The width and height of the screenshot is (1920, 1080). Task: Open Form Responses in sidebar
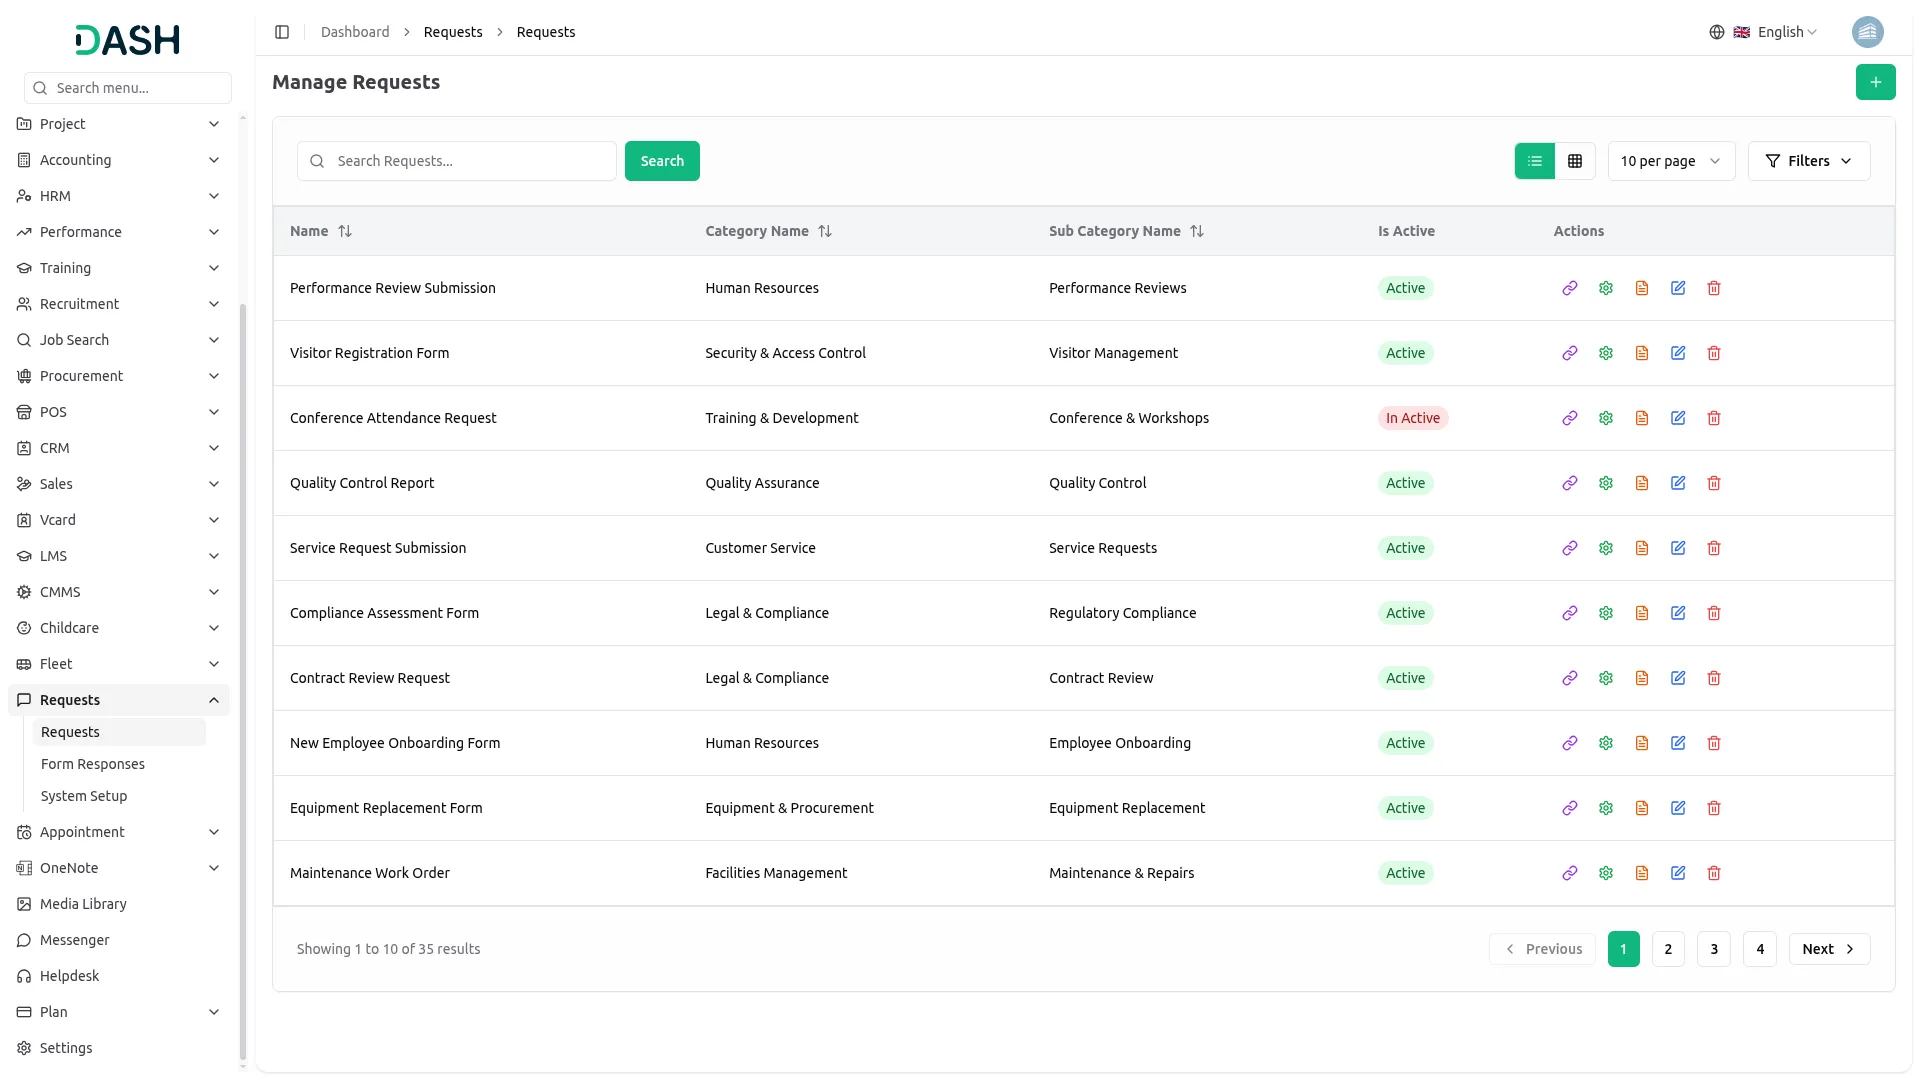coord(93,764)
